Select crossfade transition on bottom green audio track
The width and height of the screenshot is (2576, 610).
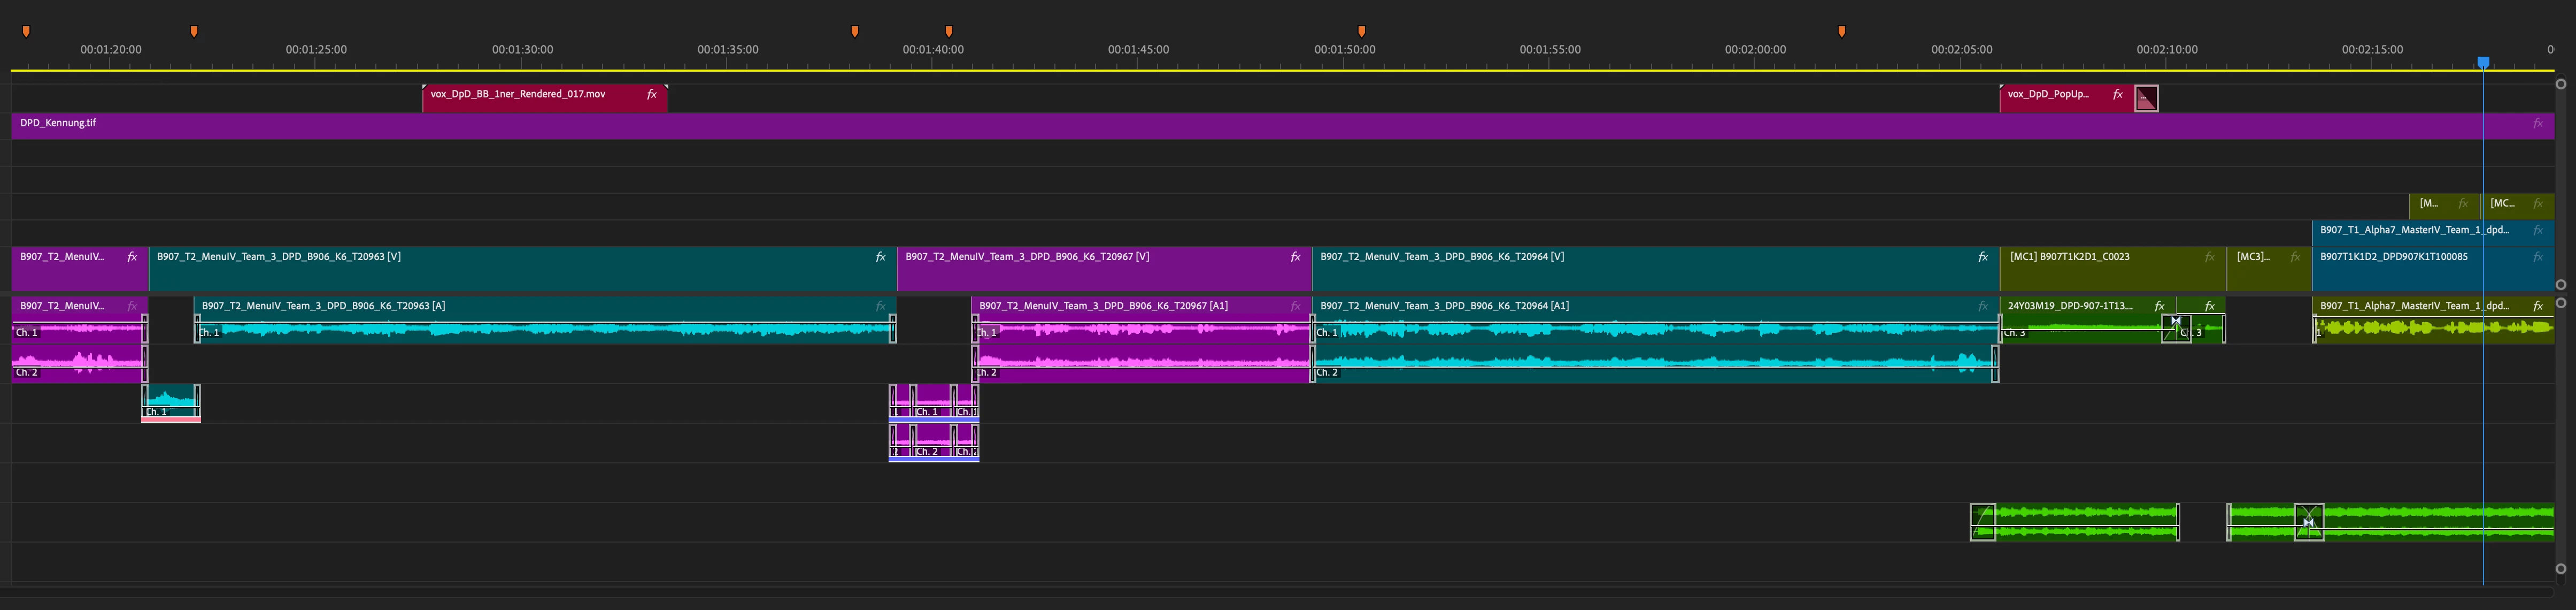click(x=2308, y=522)
